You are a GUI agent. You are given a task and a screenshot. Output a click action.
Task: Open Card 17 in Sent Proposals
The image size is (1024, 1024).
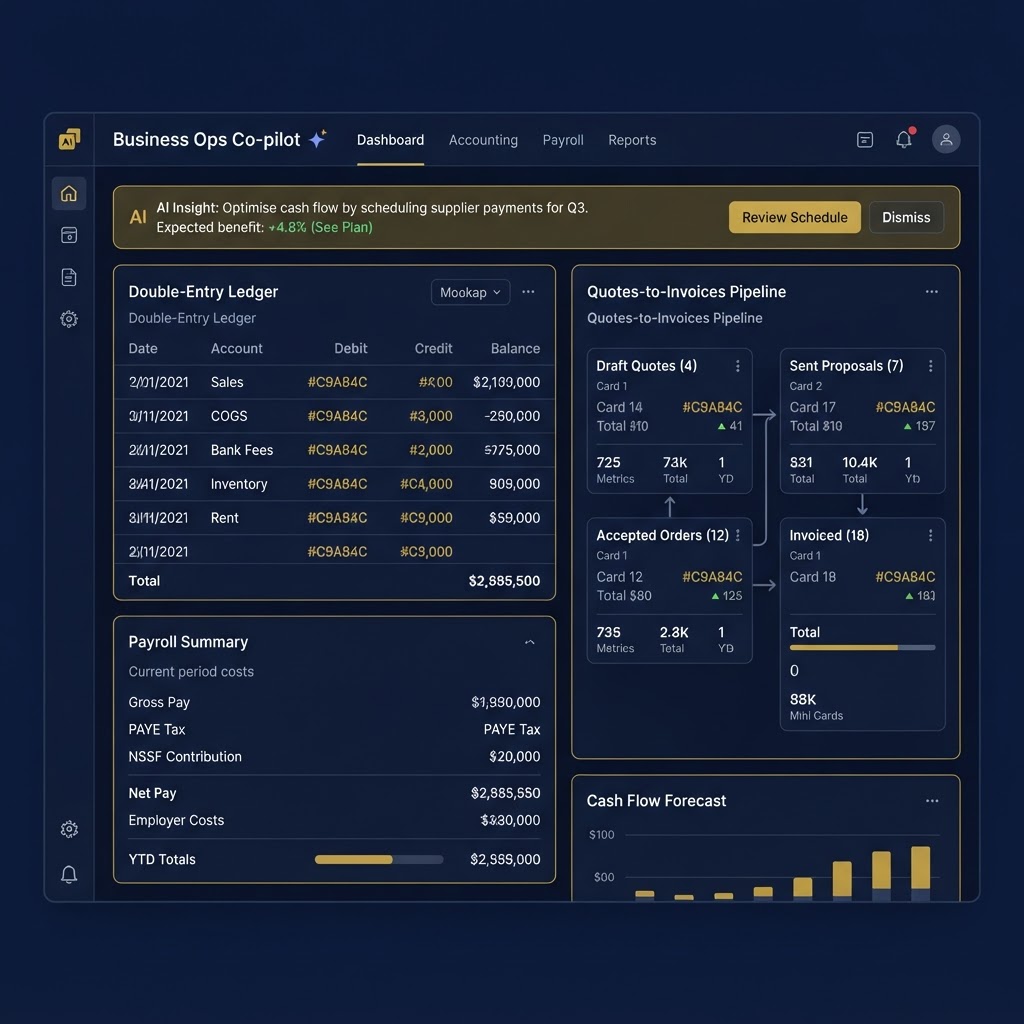click(x=812, y=408)
